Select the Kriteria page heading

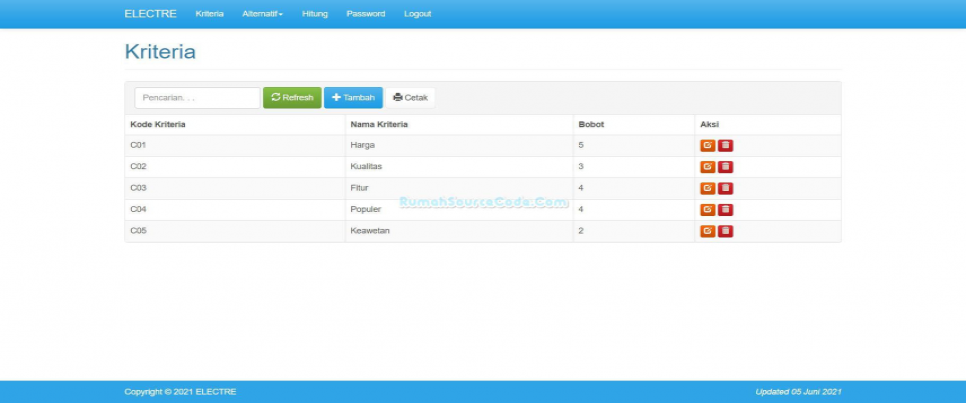(160, 52)
